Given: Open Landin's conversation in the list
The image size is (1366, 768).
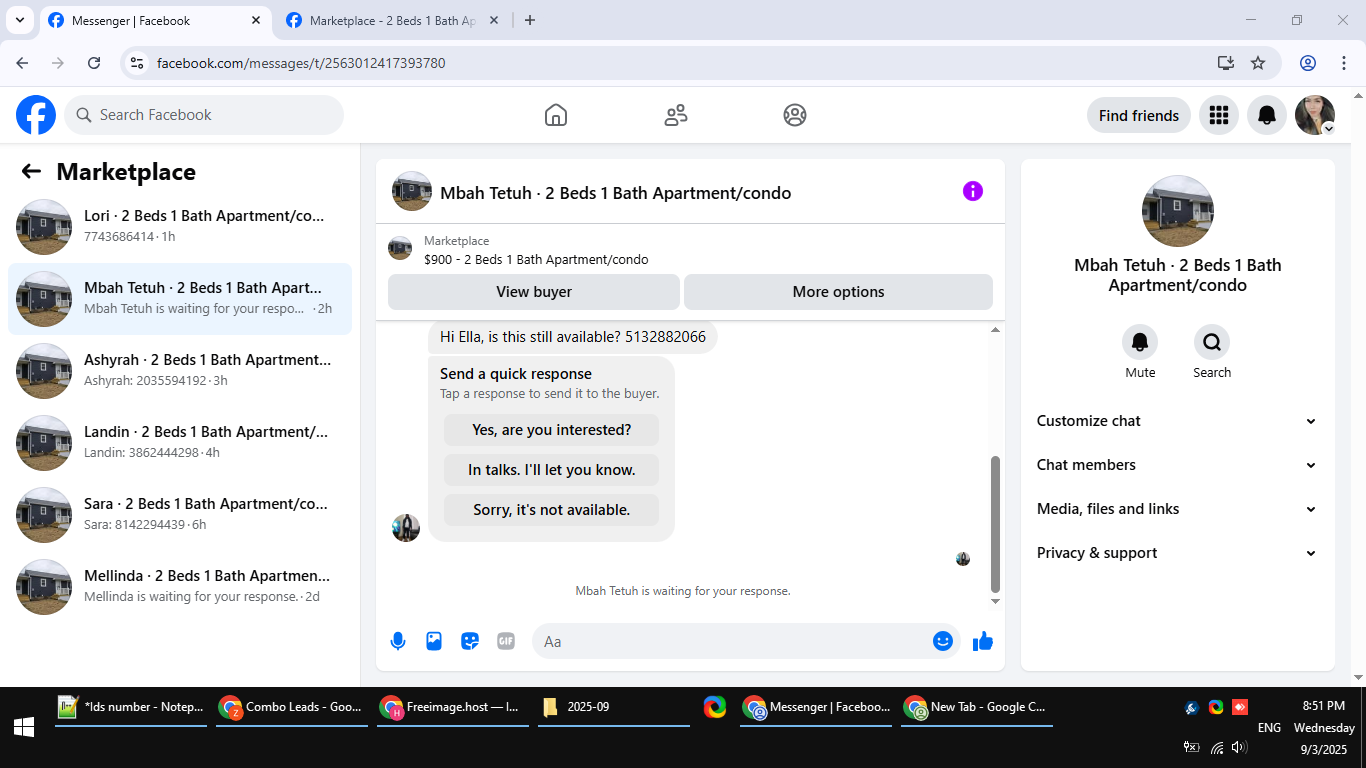Looking at the screenshot, I should (180, 443).
